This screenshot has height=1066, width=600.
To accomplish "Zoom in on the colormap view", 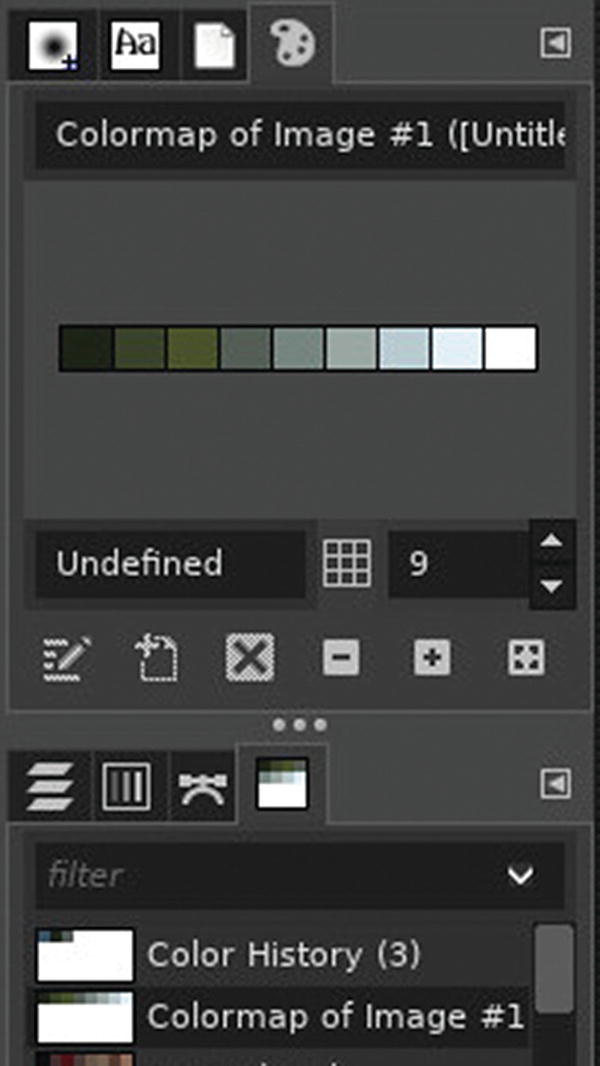I will pos(434,657).
